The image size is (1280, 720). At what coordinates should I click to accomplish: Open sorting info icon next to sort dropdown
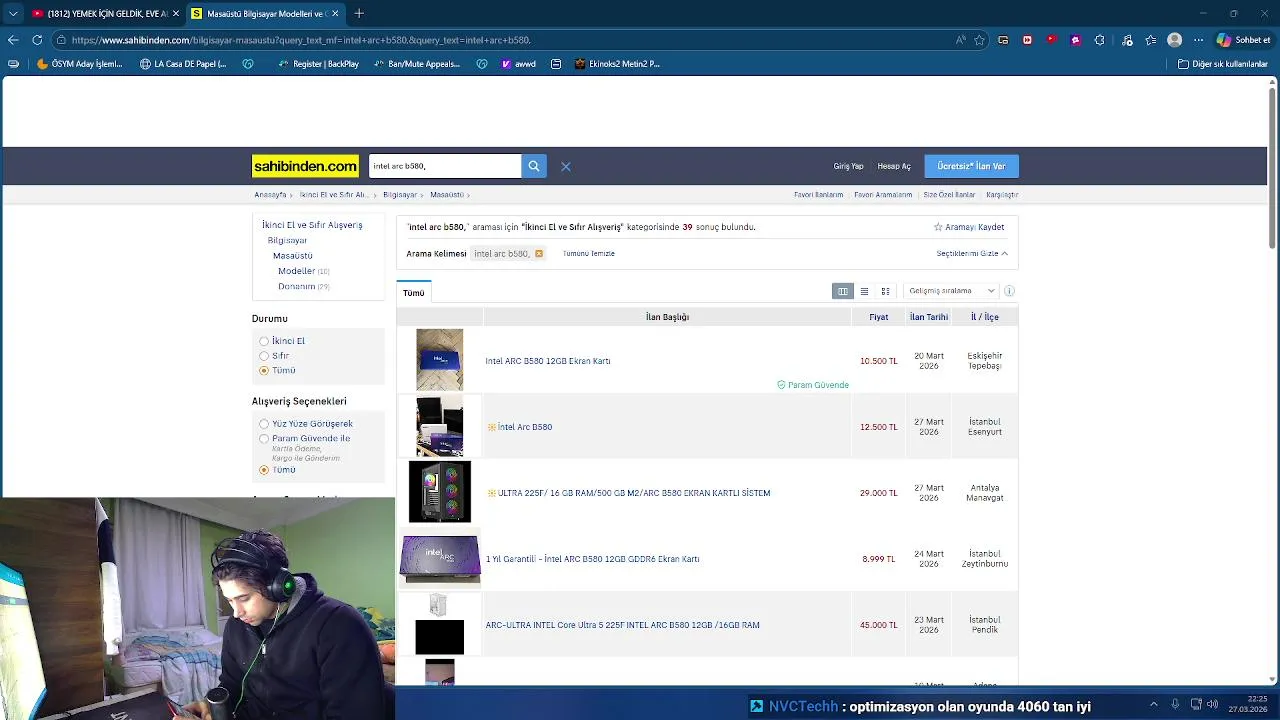tap(1009, 291)
